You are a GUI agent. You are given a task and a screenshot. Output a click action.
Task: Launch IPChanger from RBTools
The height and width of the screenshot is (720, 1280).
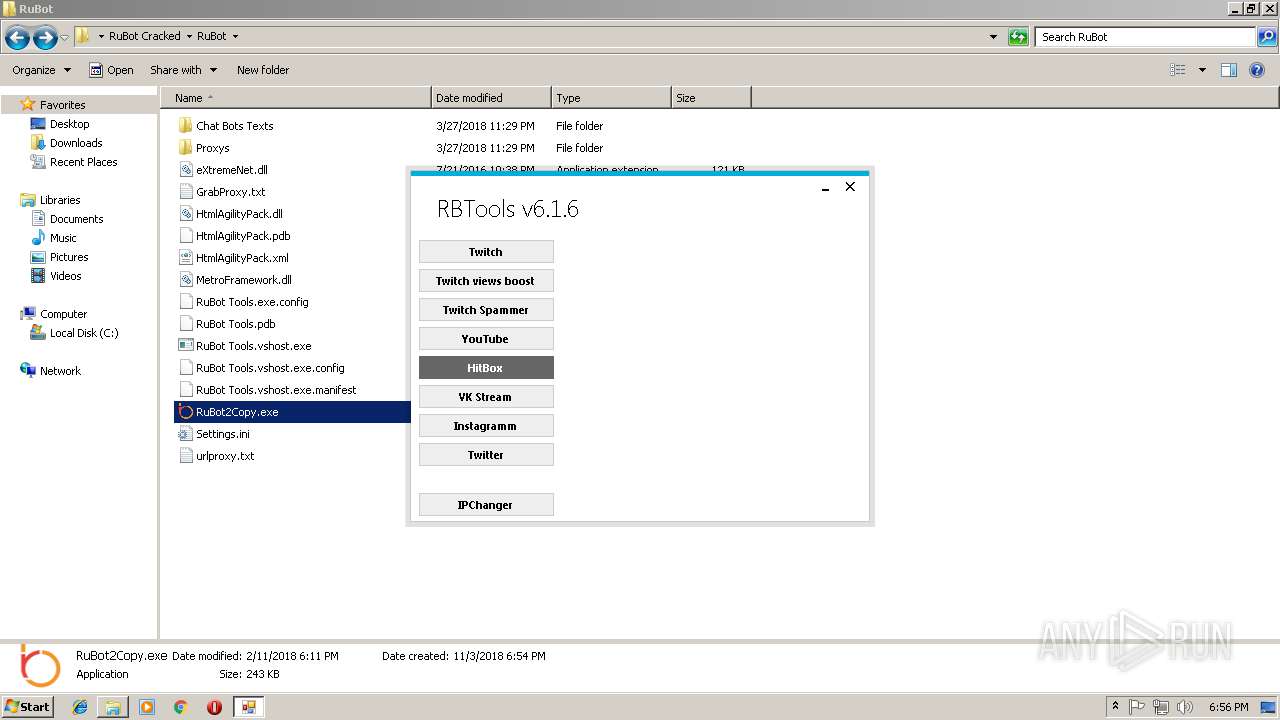point(486,505)
